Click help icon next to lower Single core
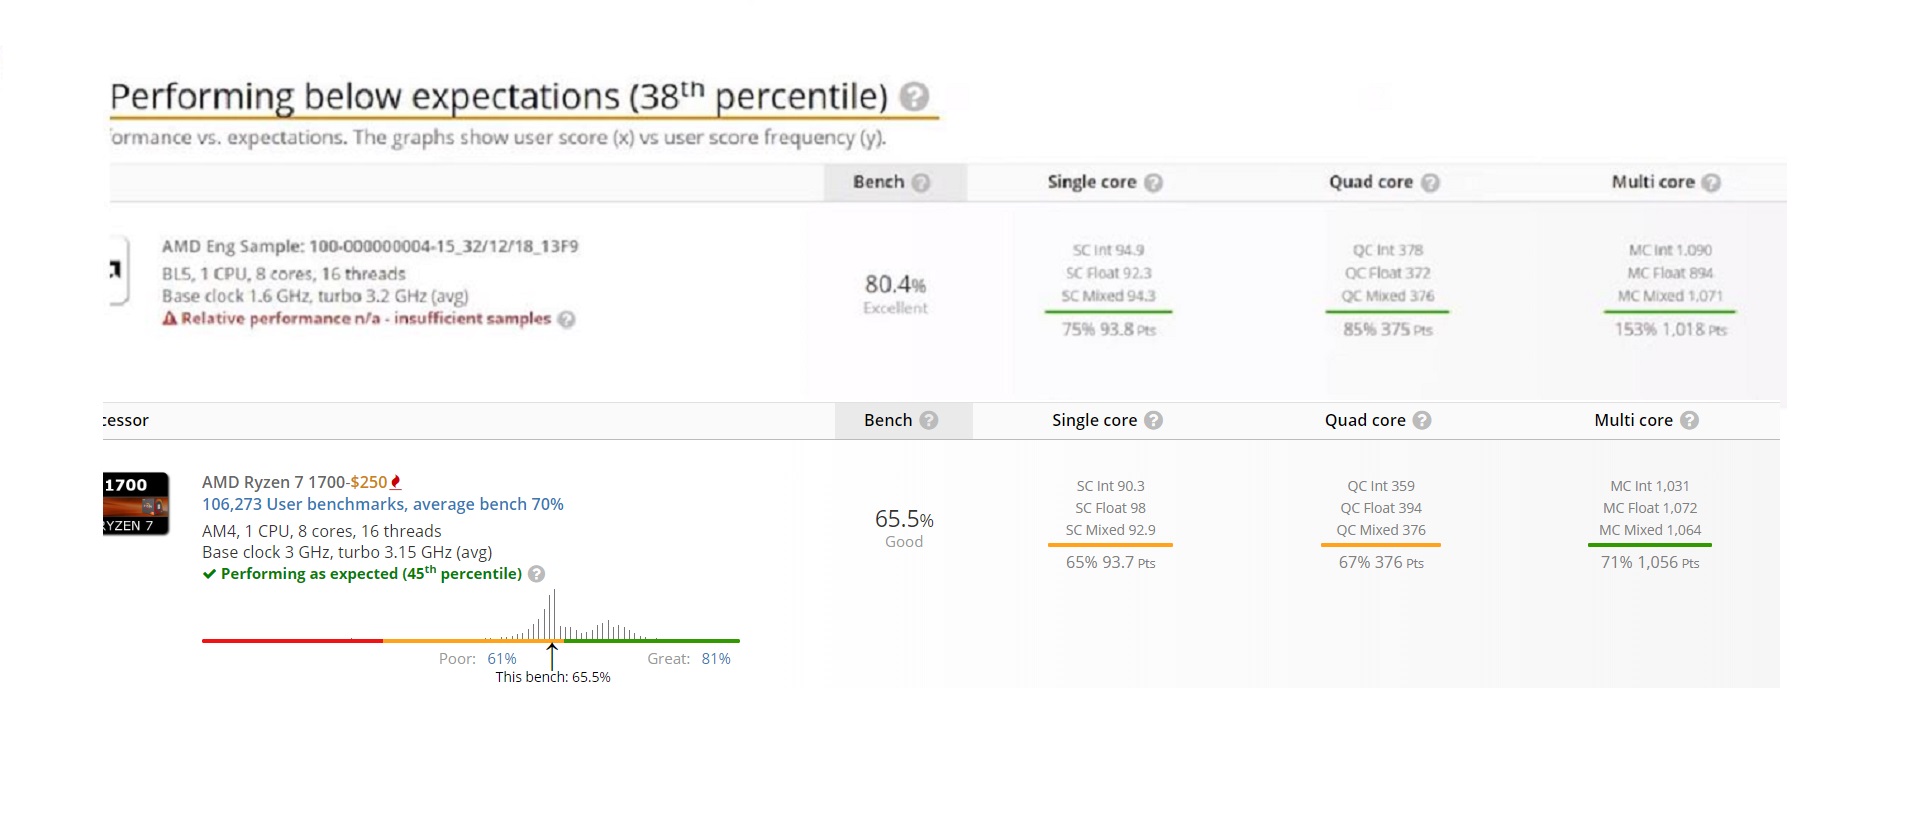The height and width of the screenshot is (820, 1914). click(1153, 420)
